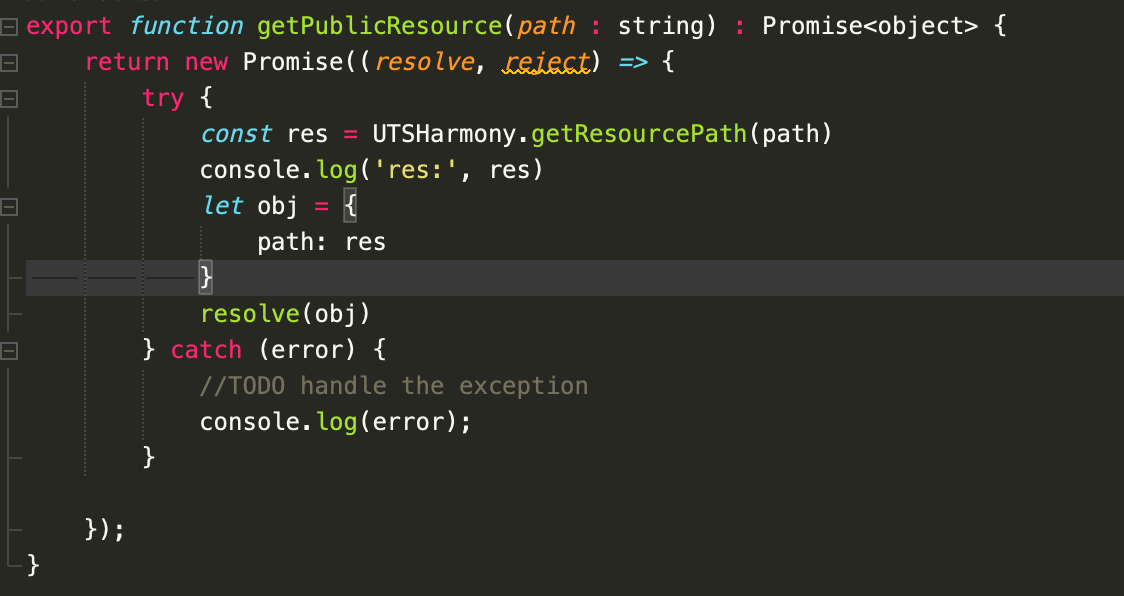The height and width of the screenshot is (596, 1124).
Task: Collapse the catch (error) block fold marker
Action: click(x=9, y=351)
